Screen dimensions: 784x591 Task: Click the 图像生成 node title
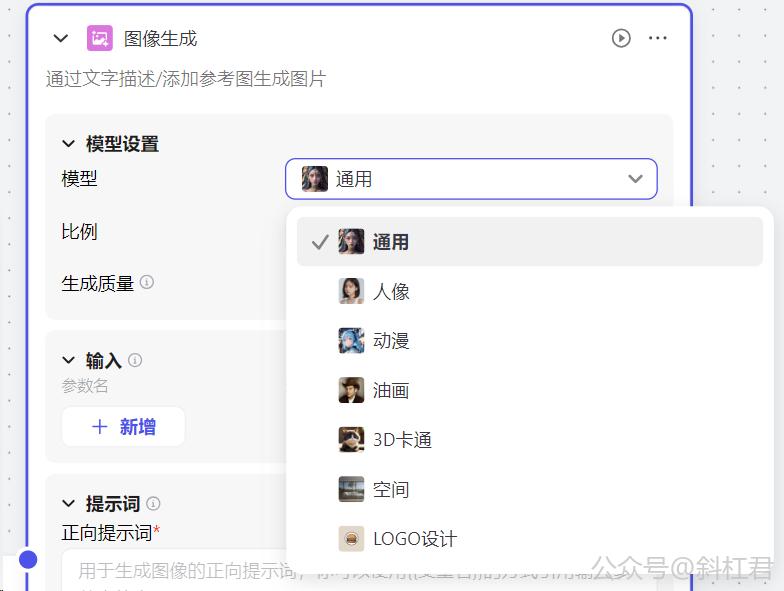click(160, 38)
